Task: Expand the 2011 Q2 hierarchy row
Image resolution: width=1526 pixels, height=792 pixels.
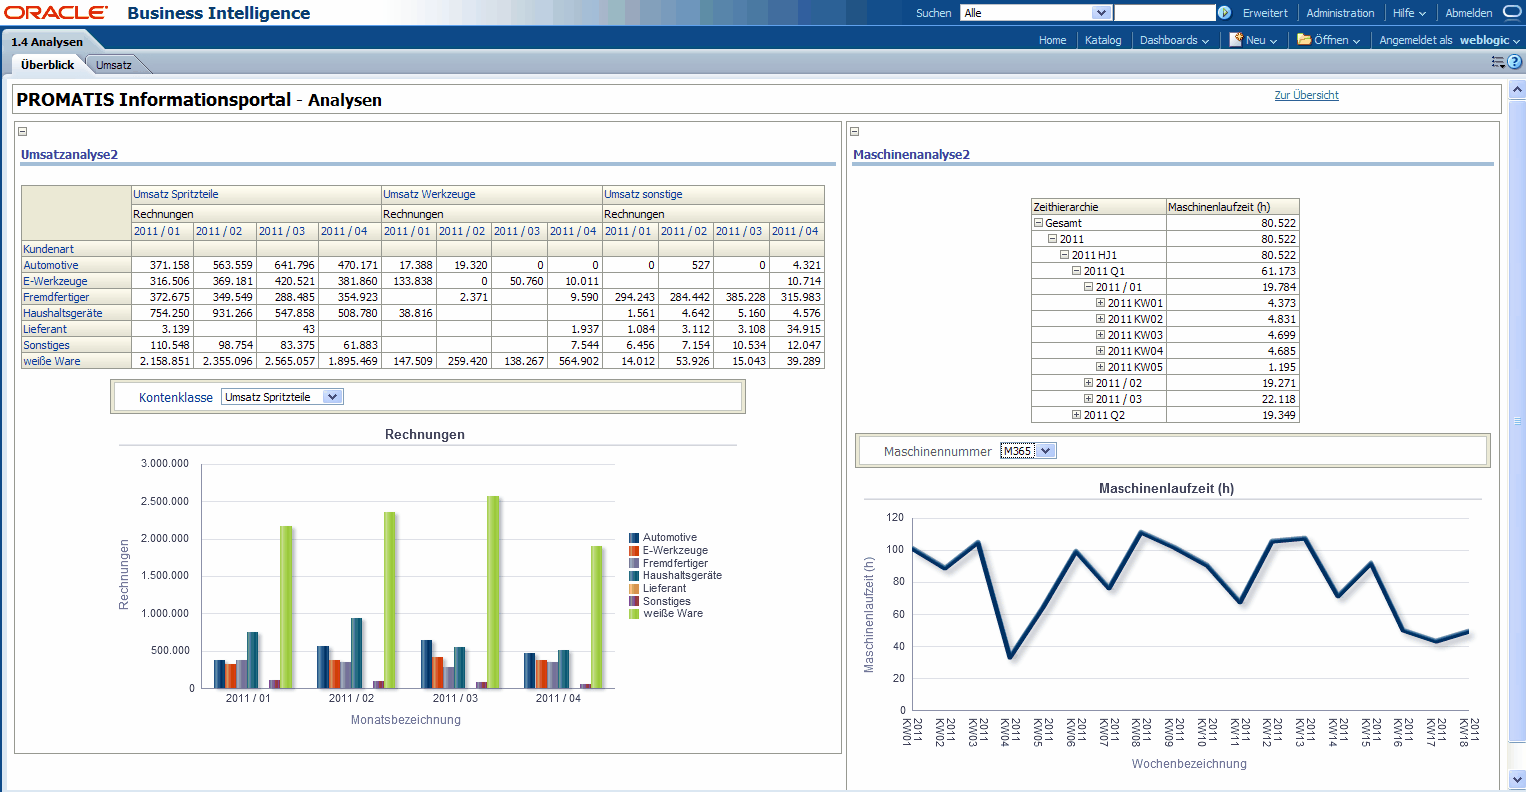Action: coord(1076,415)
